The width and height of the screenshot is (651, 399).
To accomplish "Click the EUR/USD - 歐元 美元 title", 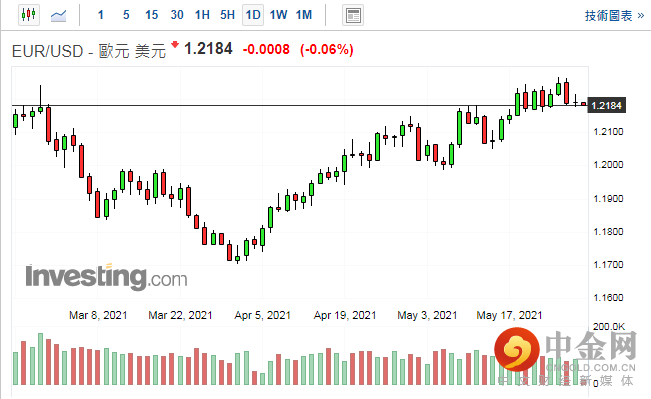I will 89,51.
